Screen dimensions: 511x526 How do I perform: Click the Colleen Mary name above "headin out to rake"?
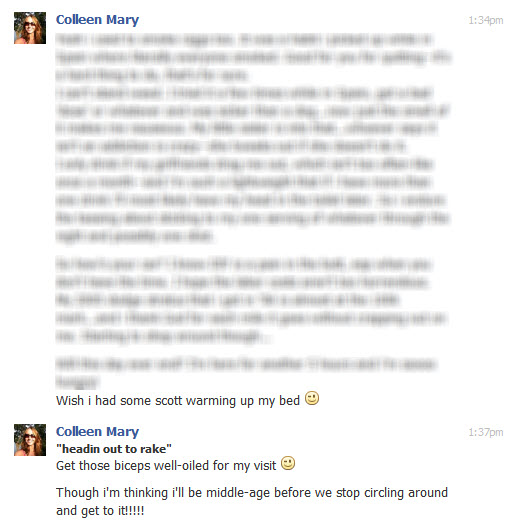click(97, 432)
